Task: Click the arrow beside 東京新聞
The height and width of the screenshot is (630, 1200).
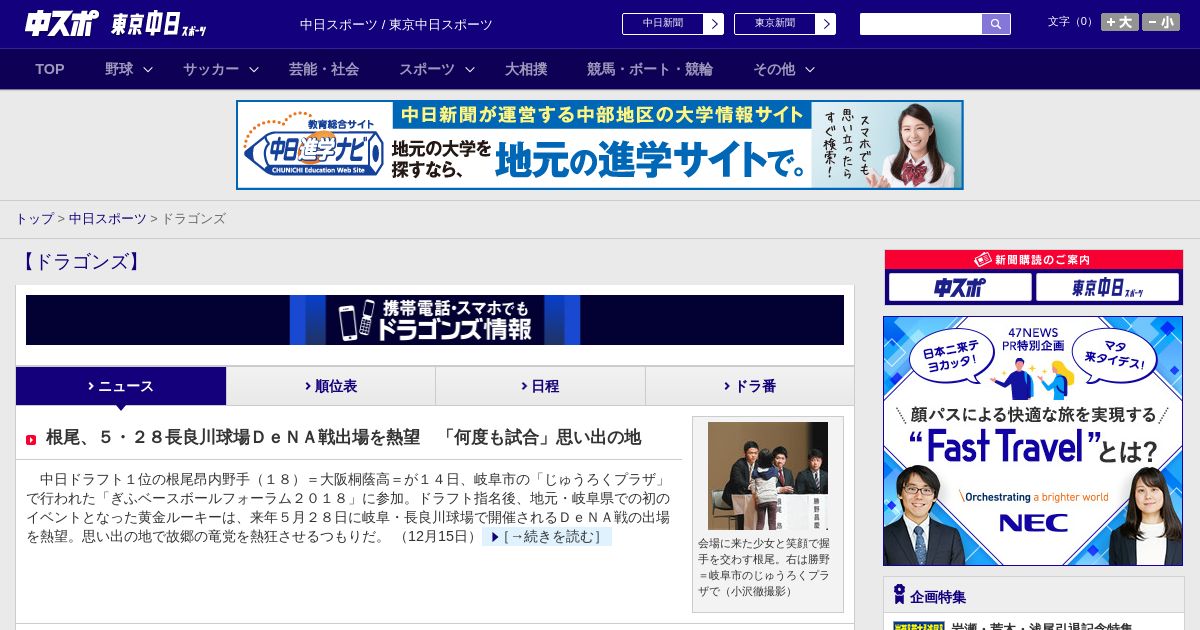Action: coord(826,24)
